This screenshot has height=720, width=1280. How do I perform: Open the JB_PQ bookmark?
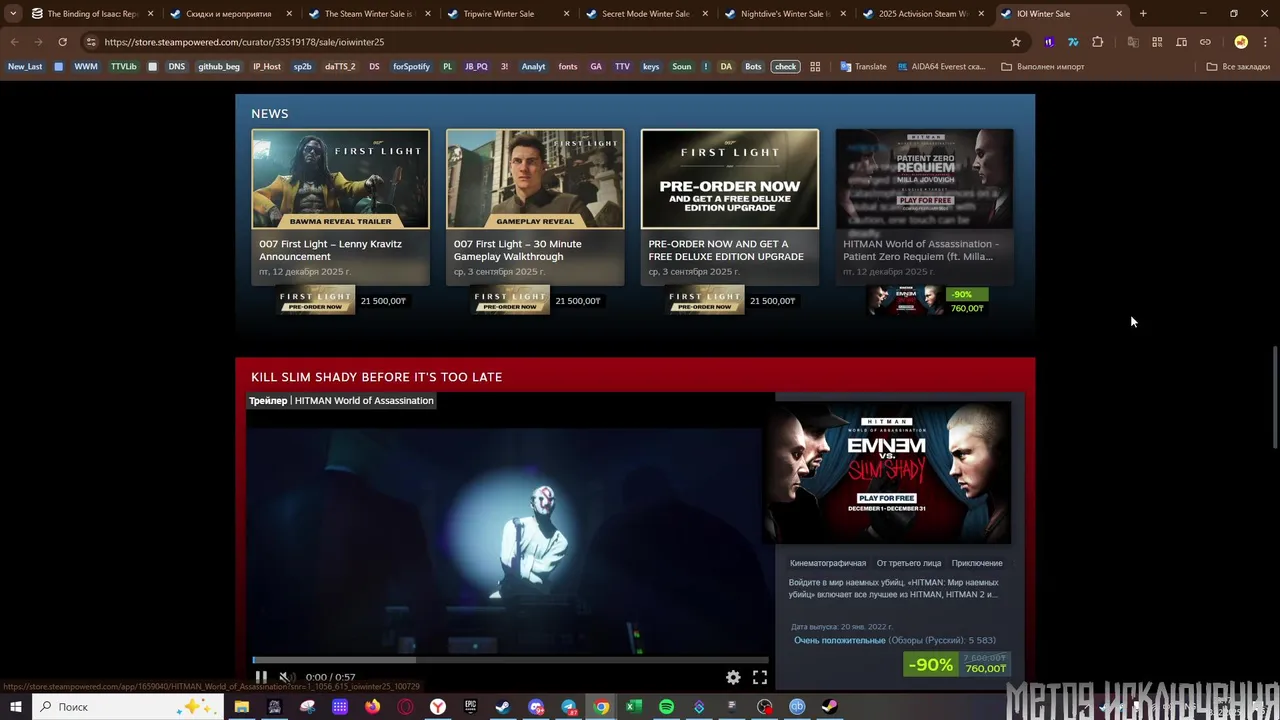tap(476, 66)
